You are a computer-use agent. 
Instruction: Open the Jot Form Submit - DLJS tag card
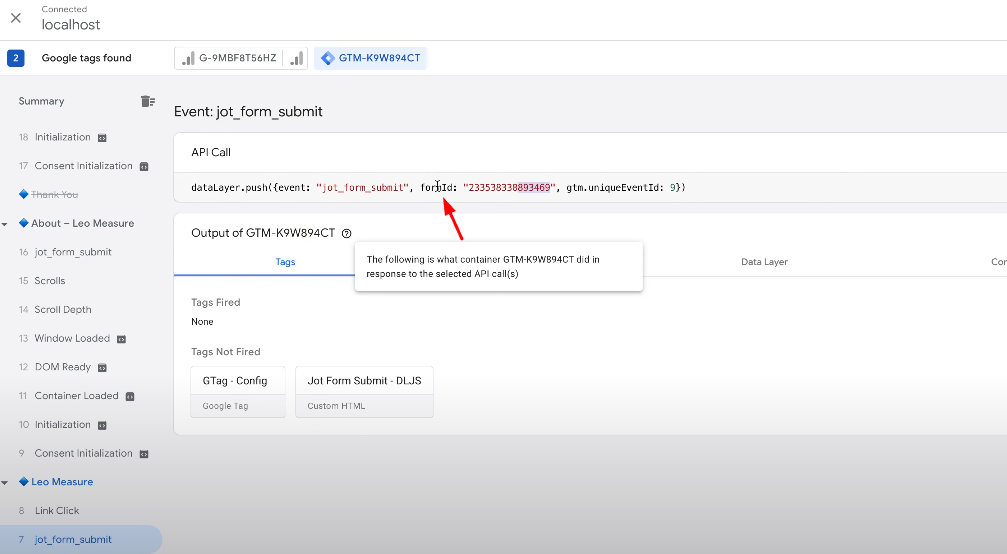364,392
